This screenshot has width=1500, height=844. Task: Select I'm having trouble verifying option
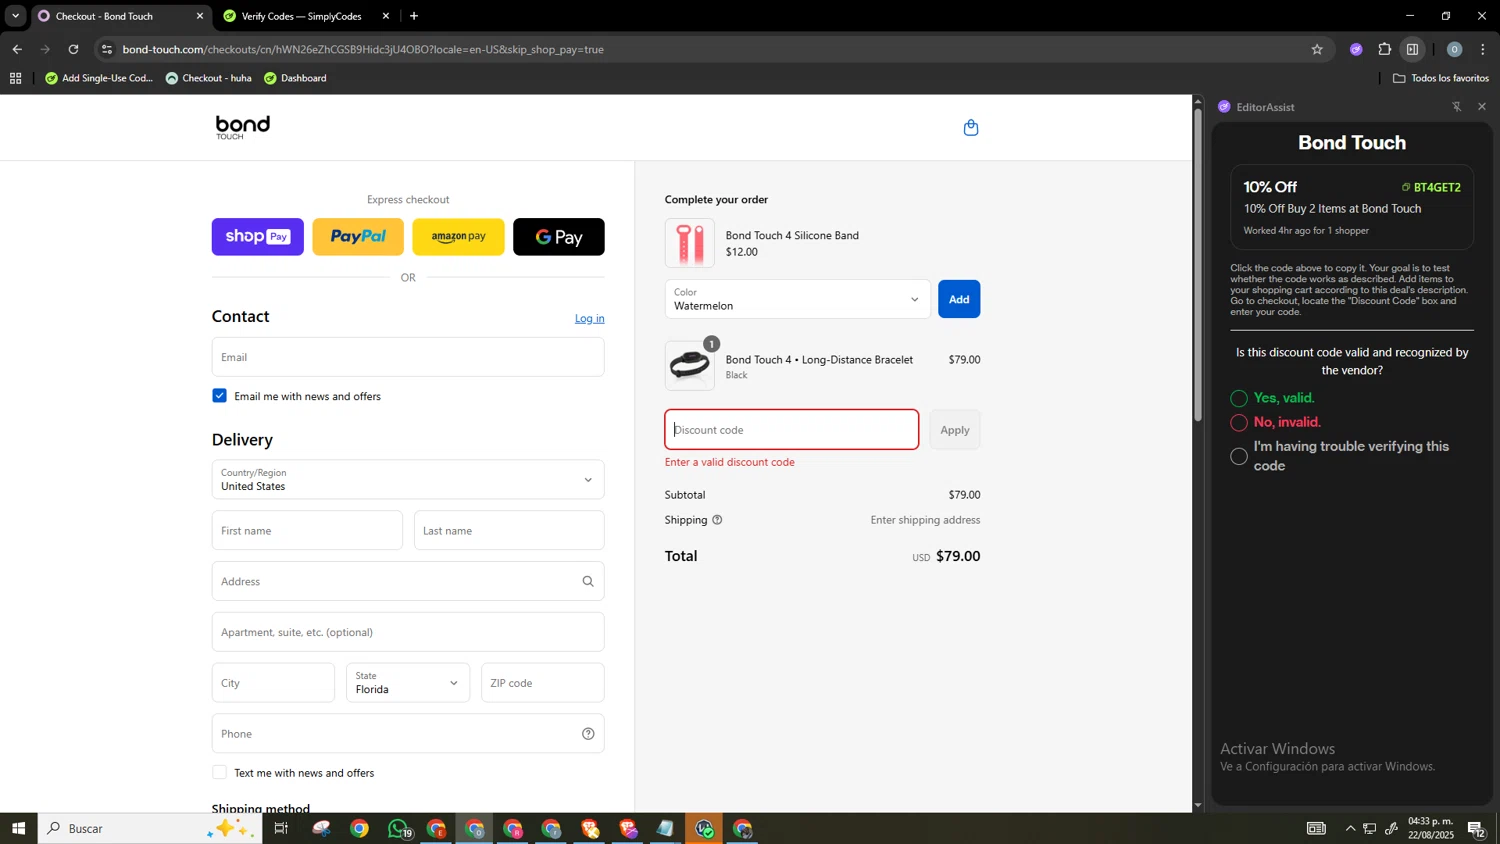point(1239,456)
